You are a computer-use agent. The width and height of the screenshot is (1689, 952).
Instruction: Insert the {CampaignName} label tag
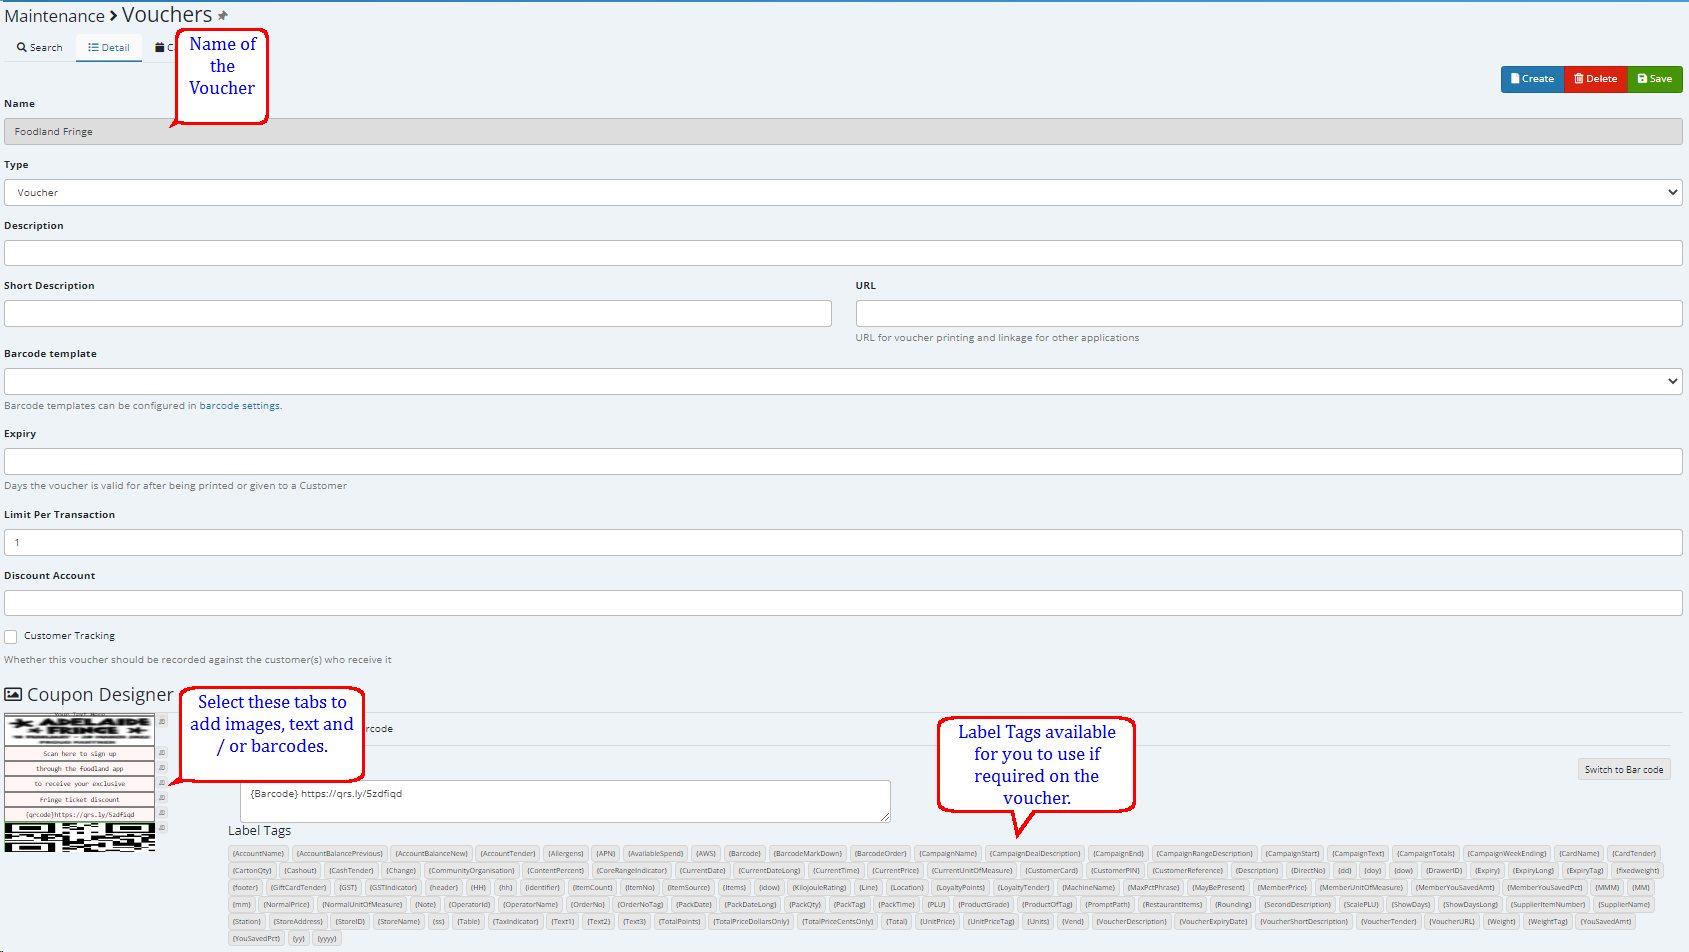(x=948, y=853)
